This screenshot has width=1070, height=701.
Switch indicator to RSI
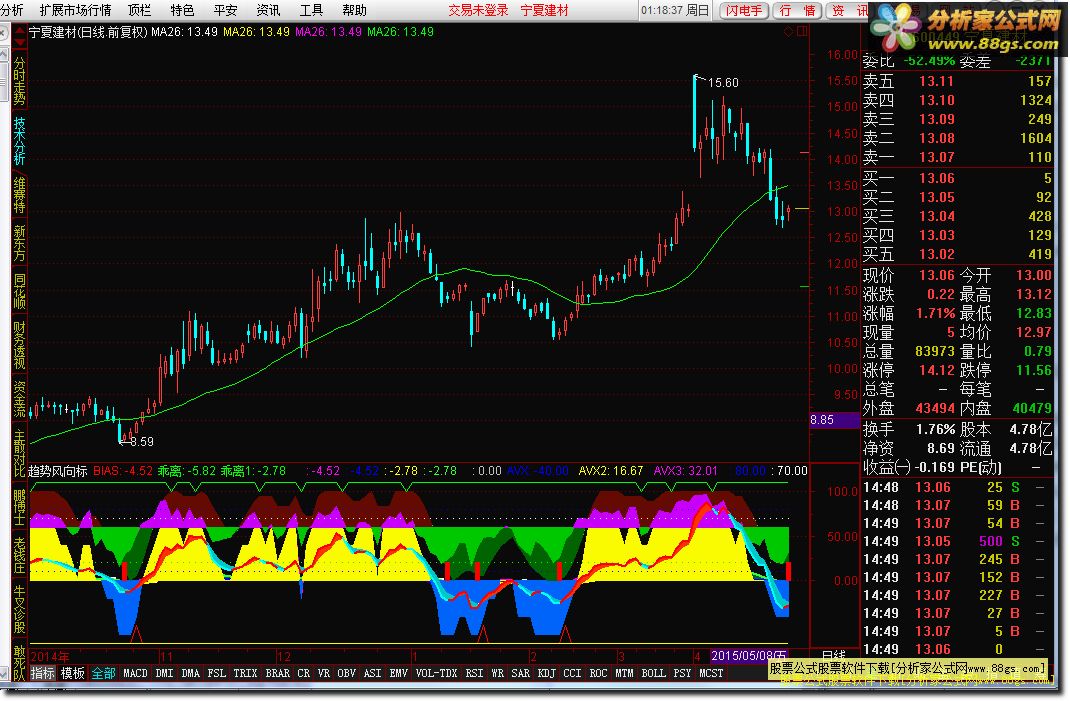tap(474, 673)
